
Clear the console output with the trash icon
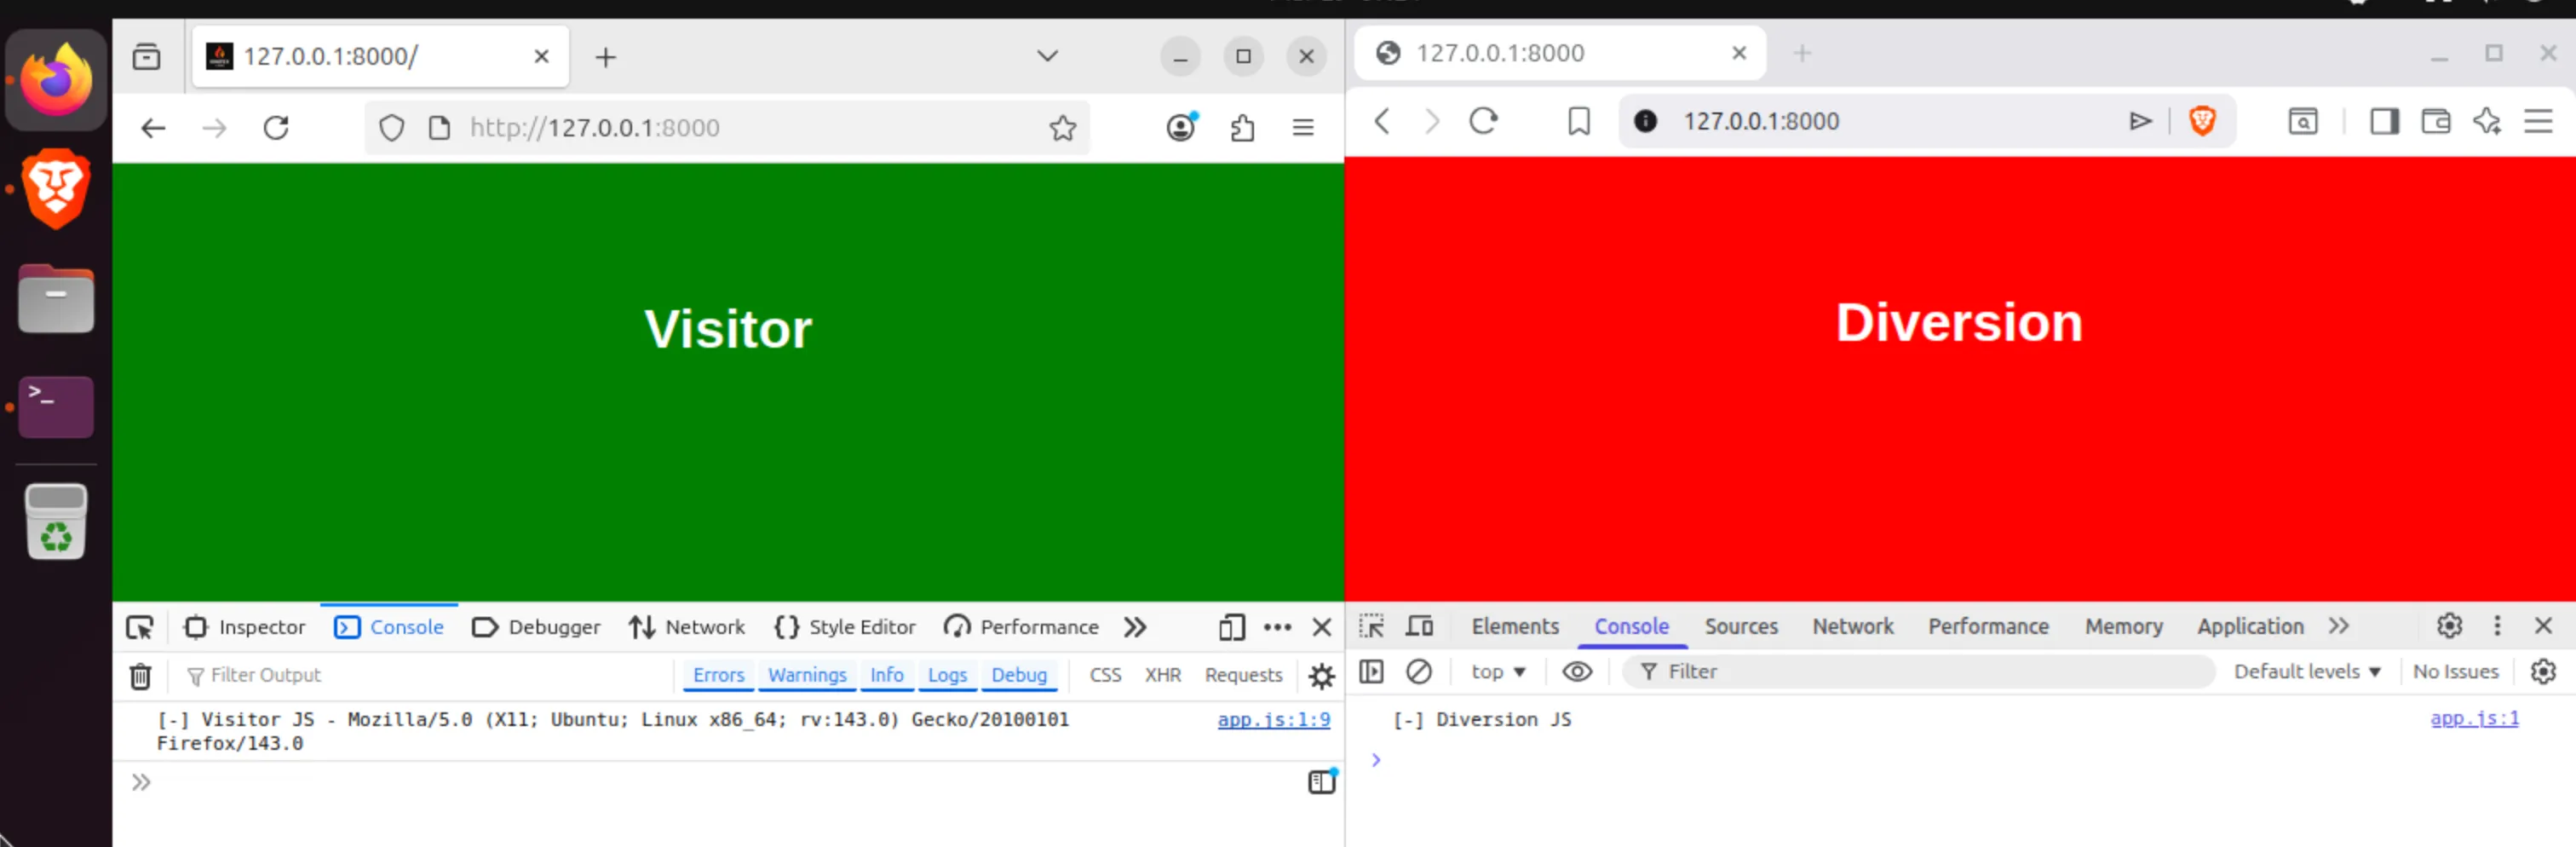pyautogui.click(x=140, y=676)
